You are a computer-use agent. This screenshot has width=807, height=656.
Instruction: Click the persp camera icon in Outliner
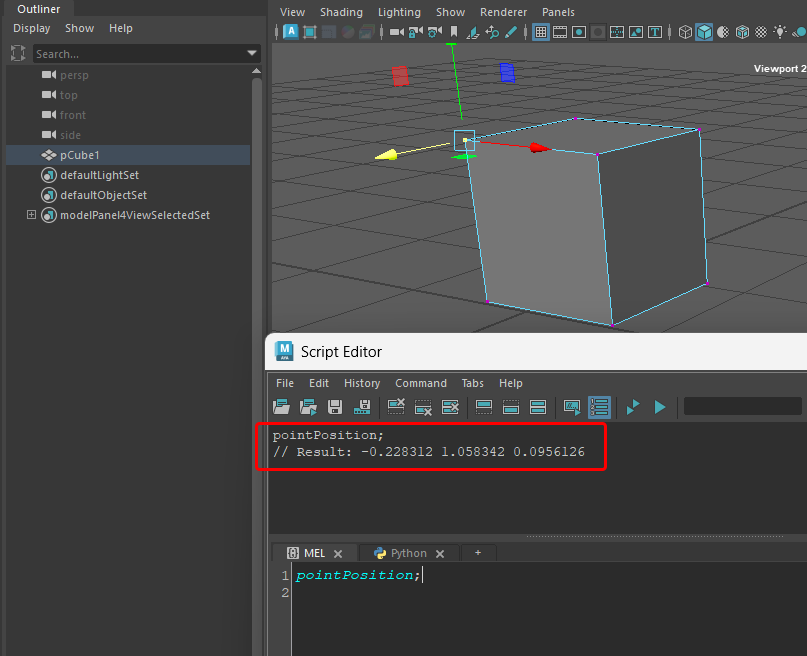pyautogui.click(x=49, y=75)
